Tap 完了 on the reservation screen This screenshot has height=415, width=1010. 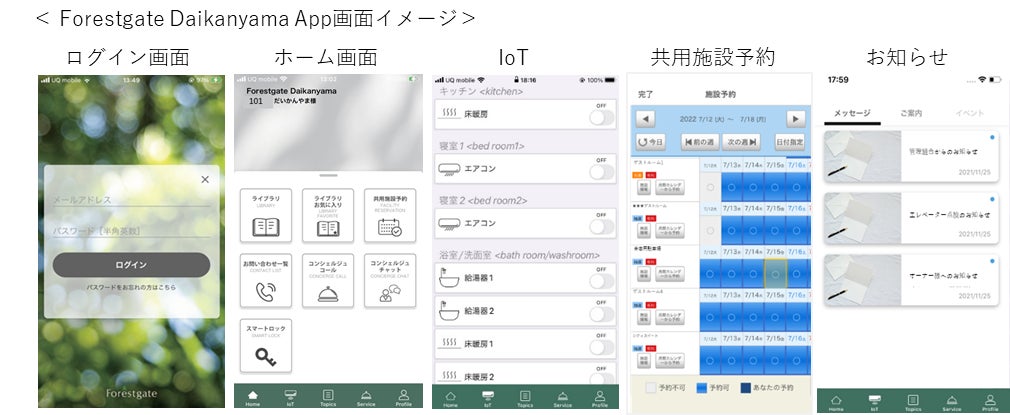click(x=645, y=94)
